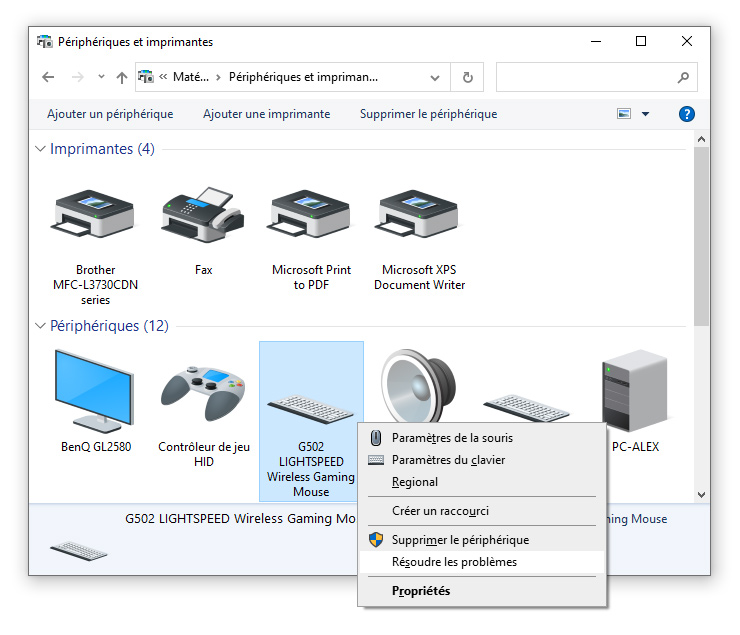Open the breadcrumb arrow after Maté...
The image size is (740, 635).
click(218, 77)
